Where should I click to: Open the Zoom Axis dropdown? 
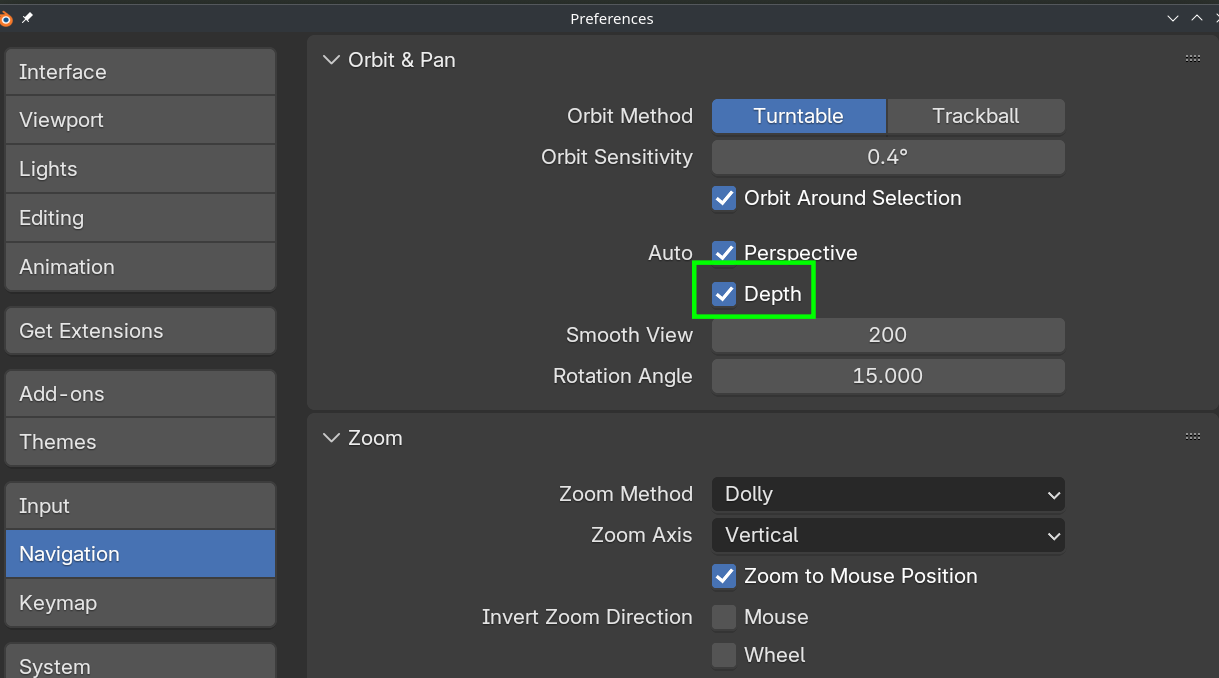pos(887,535)
